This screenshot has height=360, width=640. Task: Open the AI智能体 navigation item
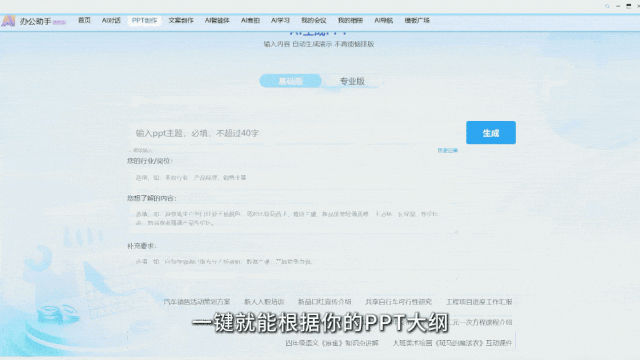point(217,20)
